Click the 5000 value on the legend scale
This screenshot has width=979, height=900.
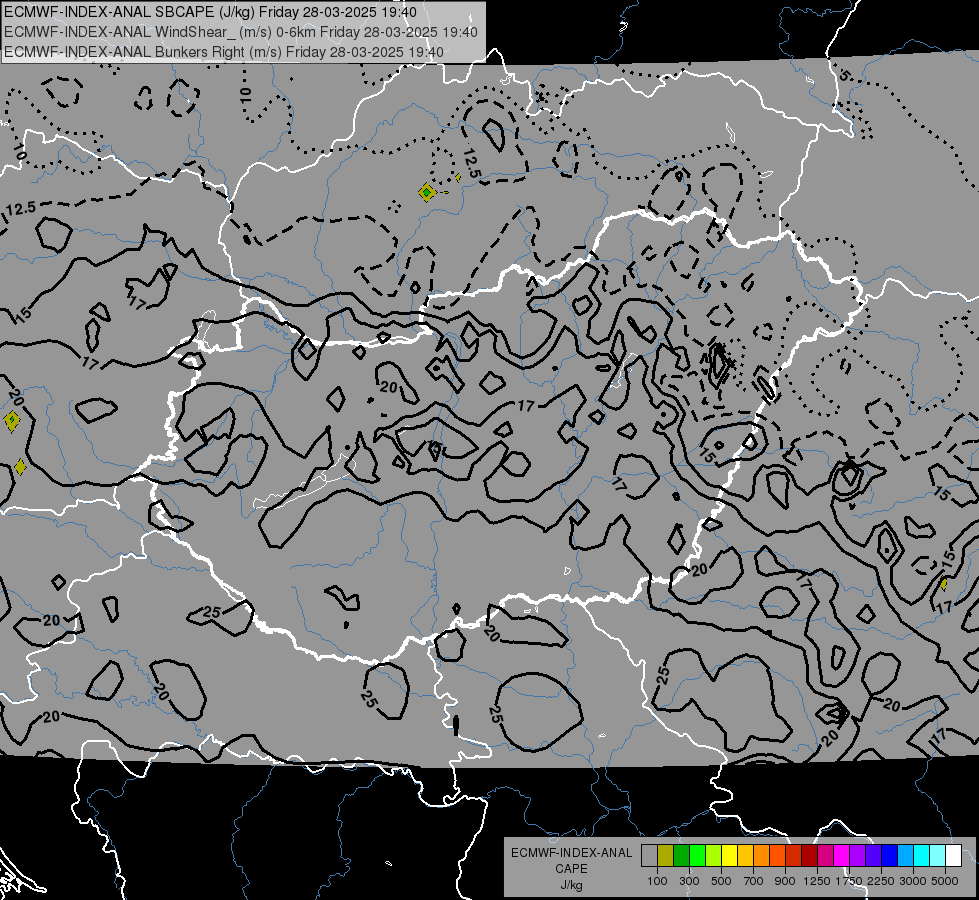click(x=945, y=881)
